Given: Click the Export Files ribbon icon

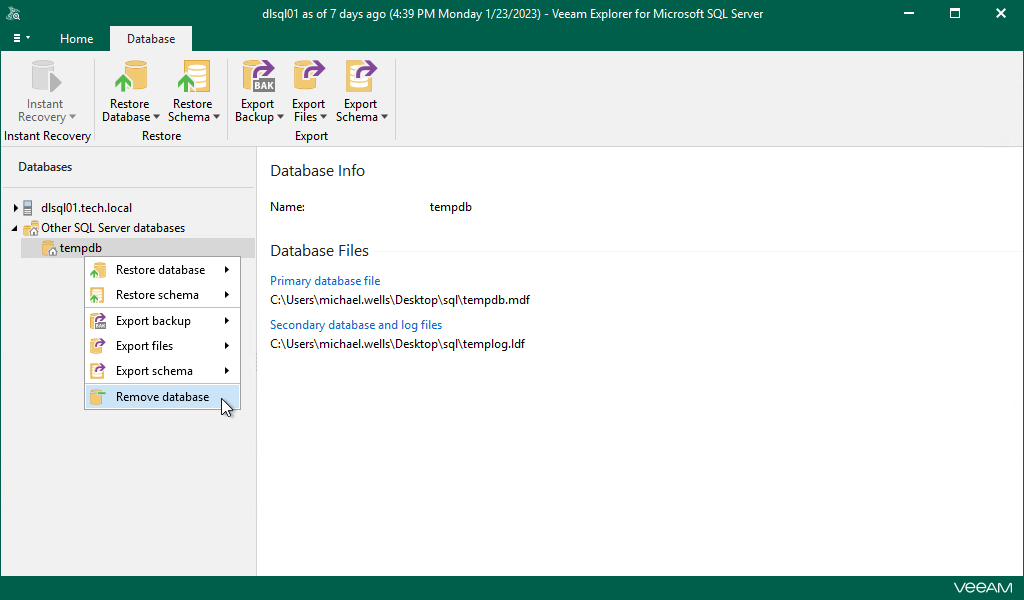Looking at the screenshot, I should (x=309, y=76).
